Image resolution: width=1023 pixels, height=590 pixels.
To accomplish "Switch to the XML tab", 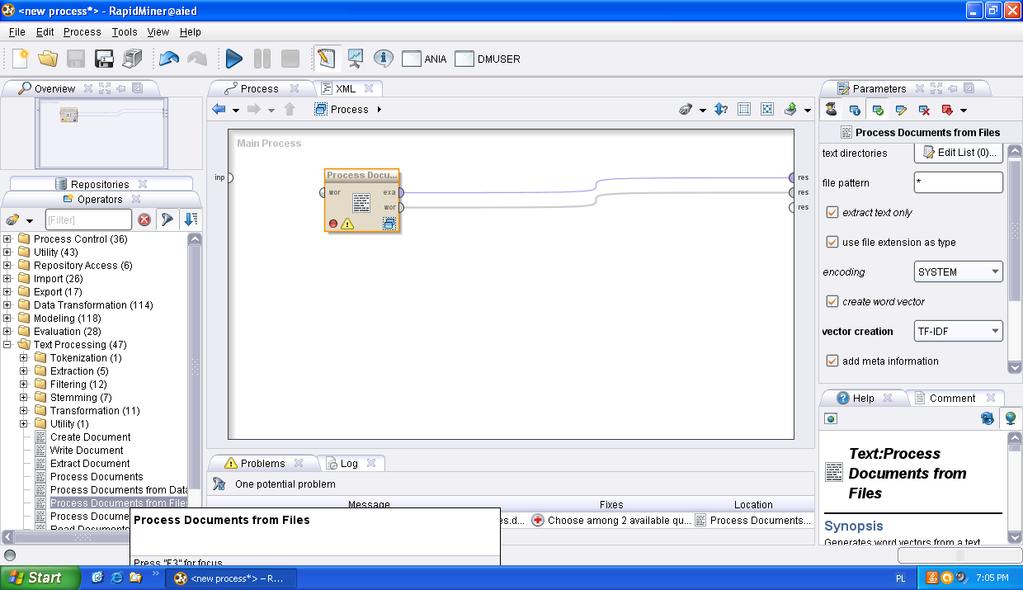I will coord(346,89).
